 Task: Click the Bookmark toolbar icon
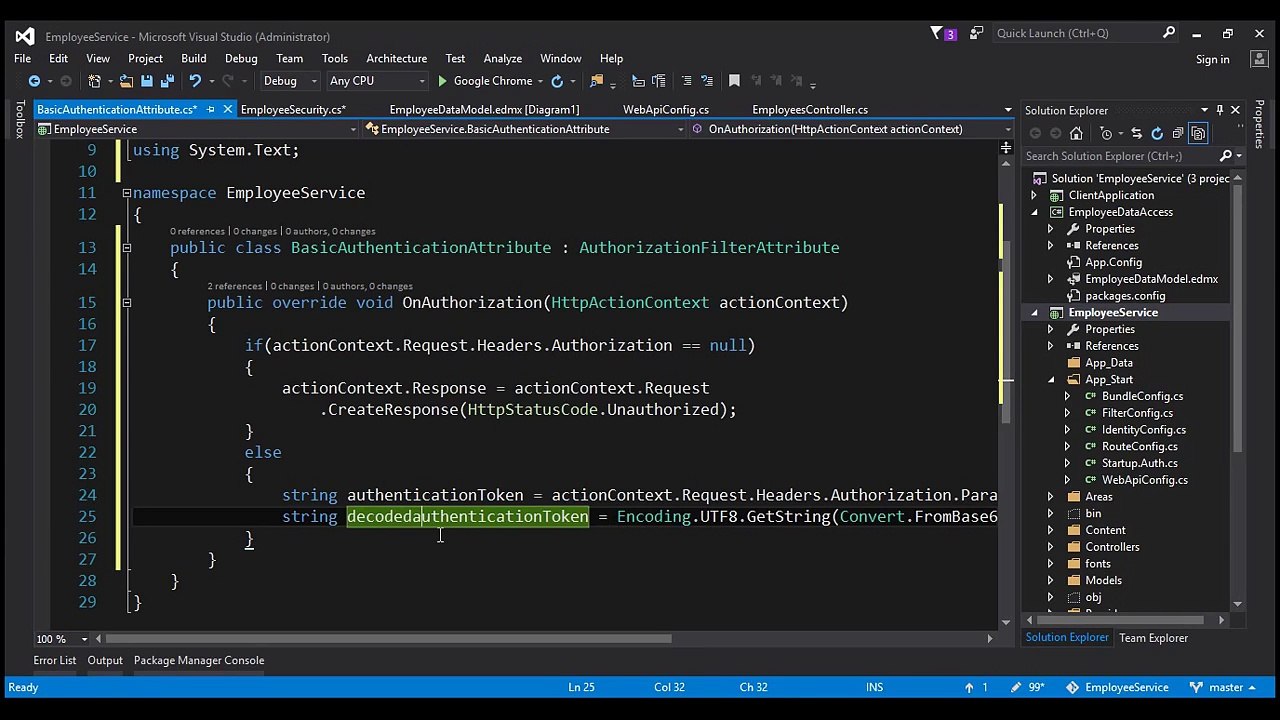[734, 81]
